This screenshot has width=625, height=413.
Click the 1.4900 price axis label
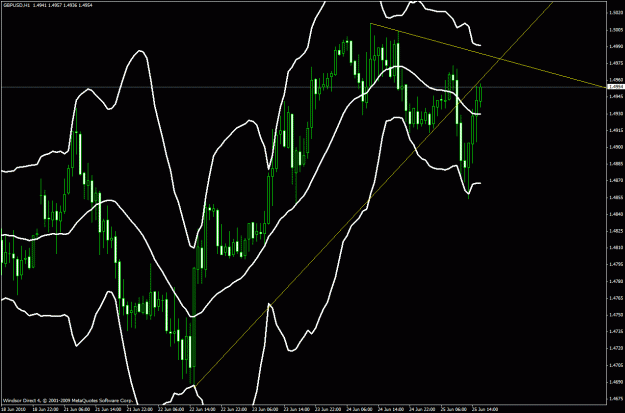point(616,147)
